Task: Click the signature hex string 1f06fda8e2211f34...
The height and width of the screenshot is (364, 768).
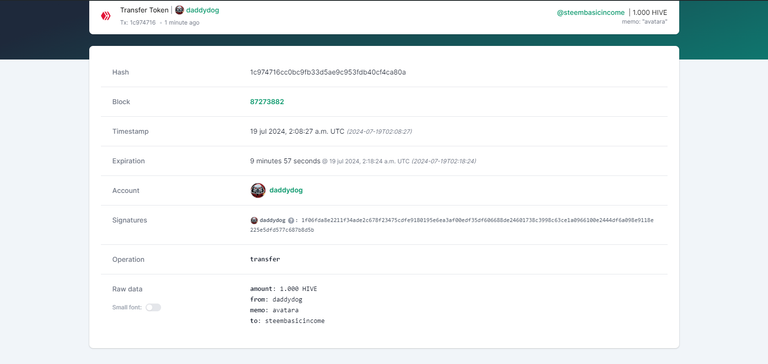Action: click(x=452, y=225)
